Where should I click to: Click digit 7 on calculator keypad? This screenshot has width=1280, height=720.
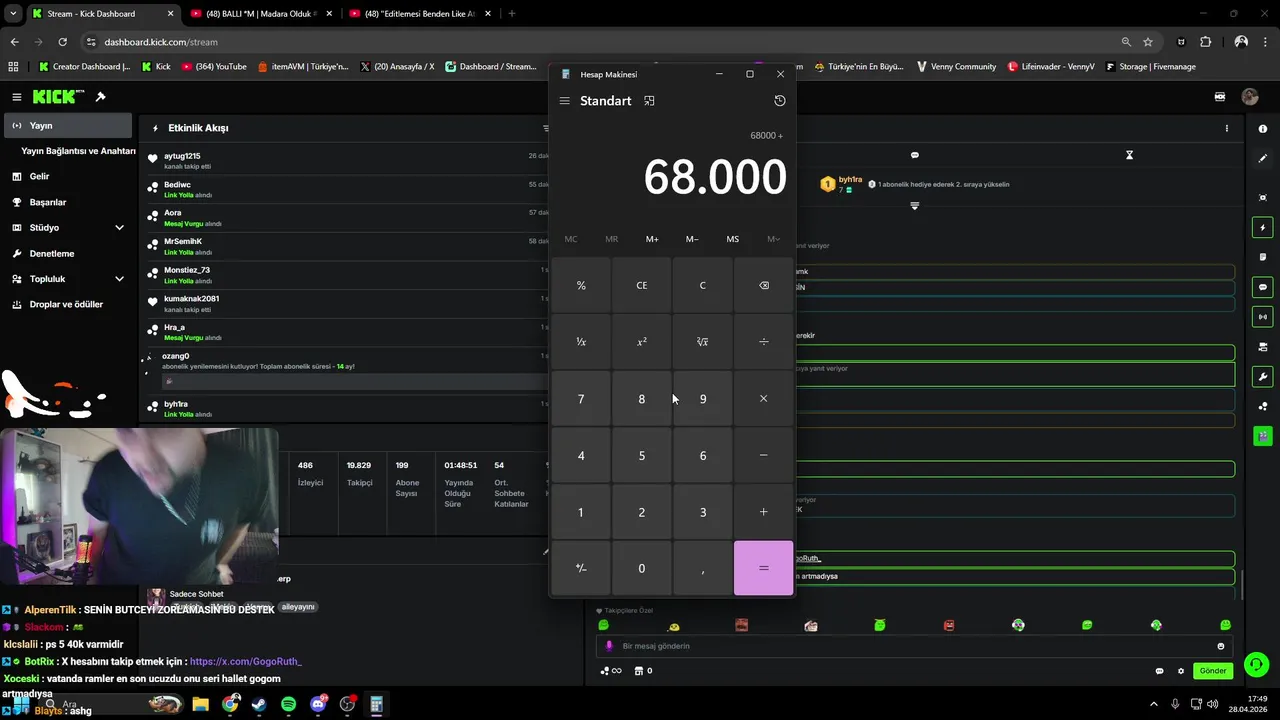(x=581, y=399)
